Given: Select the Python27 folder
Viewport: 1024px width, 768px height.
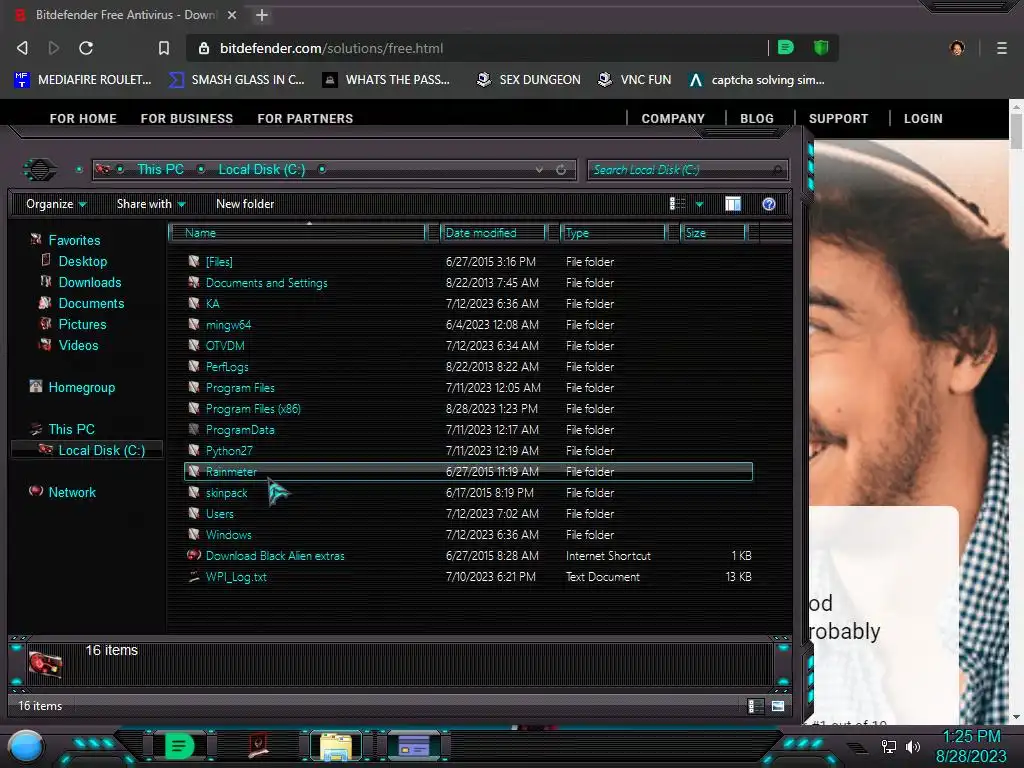Looking at the screenshot, I should [229, 451].
